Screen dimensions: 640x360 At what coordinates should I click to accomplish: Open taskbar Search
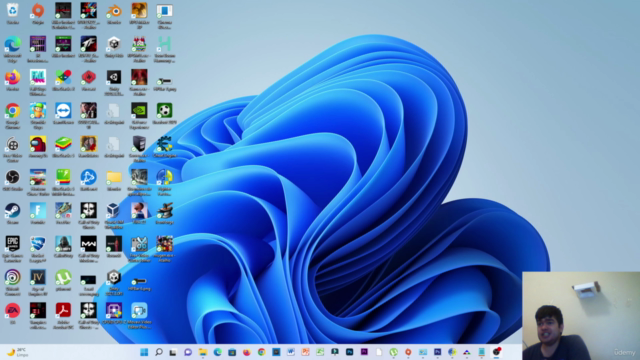coord(159,352)
